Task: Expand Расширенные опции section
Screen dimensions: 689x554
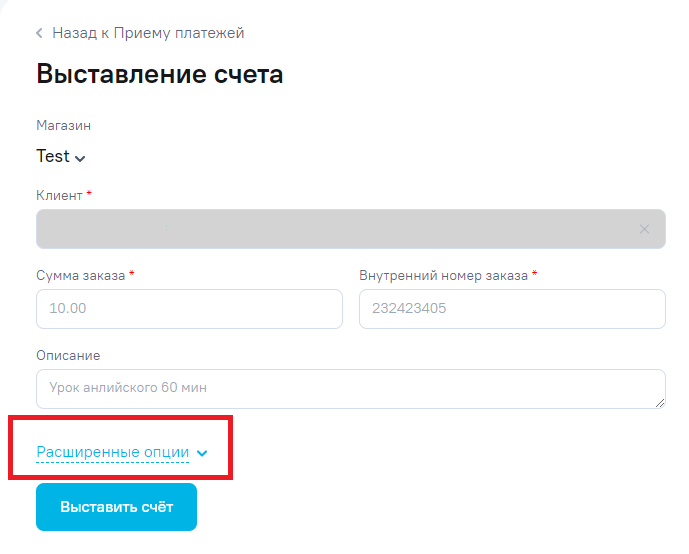Action: [x=112, y=452]
